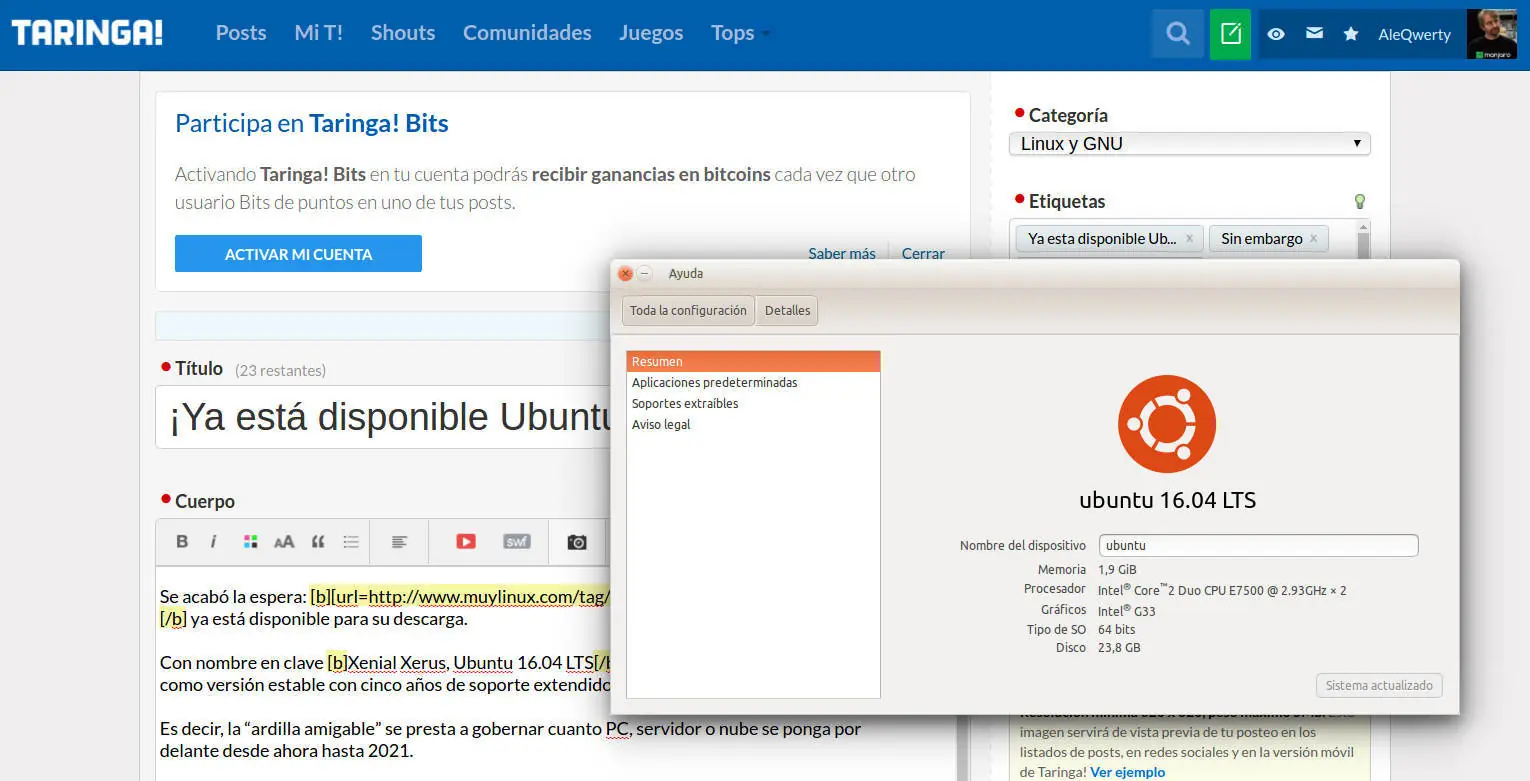This screenshot has width=1530, height=781.
Task: Remove the 'Ya esta disponible Ub...' tag
Action: tap(1189, 238)
